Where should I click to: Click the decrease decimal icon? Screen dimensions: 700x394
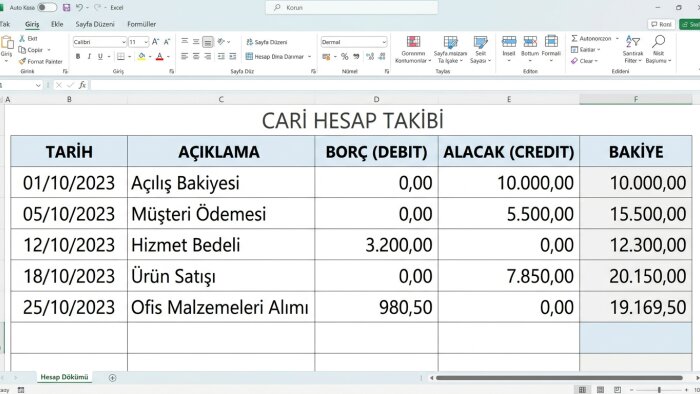[x=382, y=57]
